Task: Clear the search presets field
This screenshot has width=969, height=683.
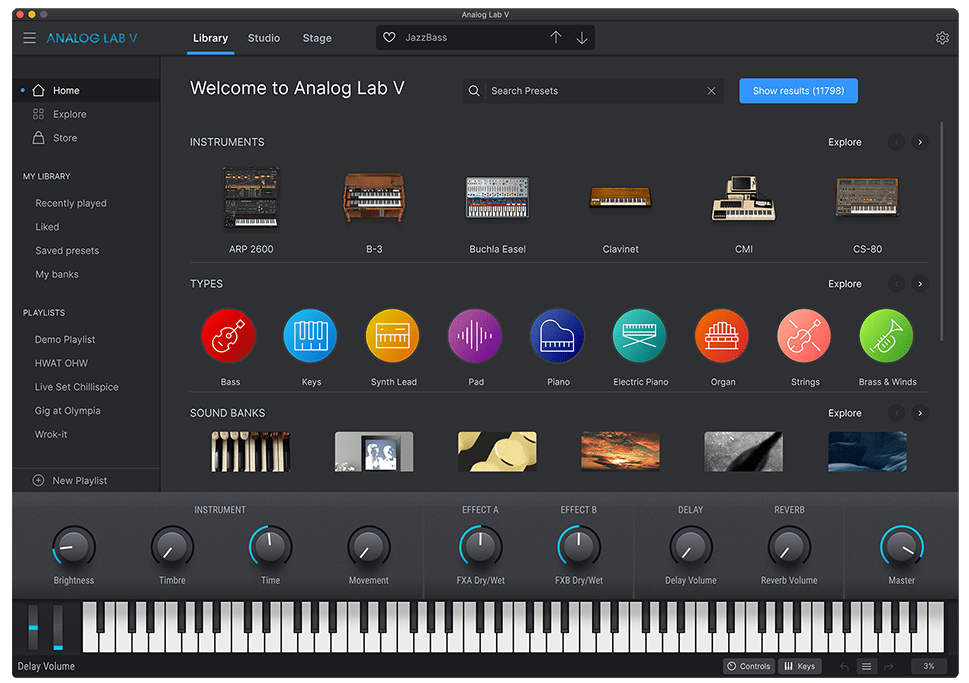Action: (711, 91)
